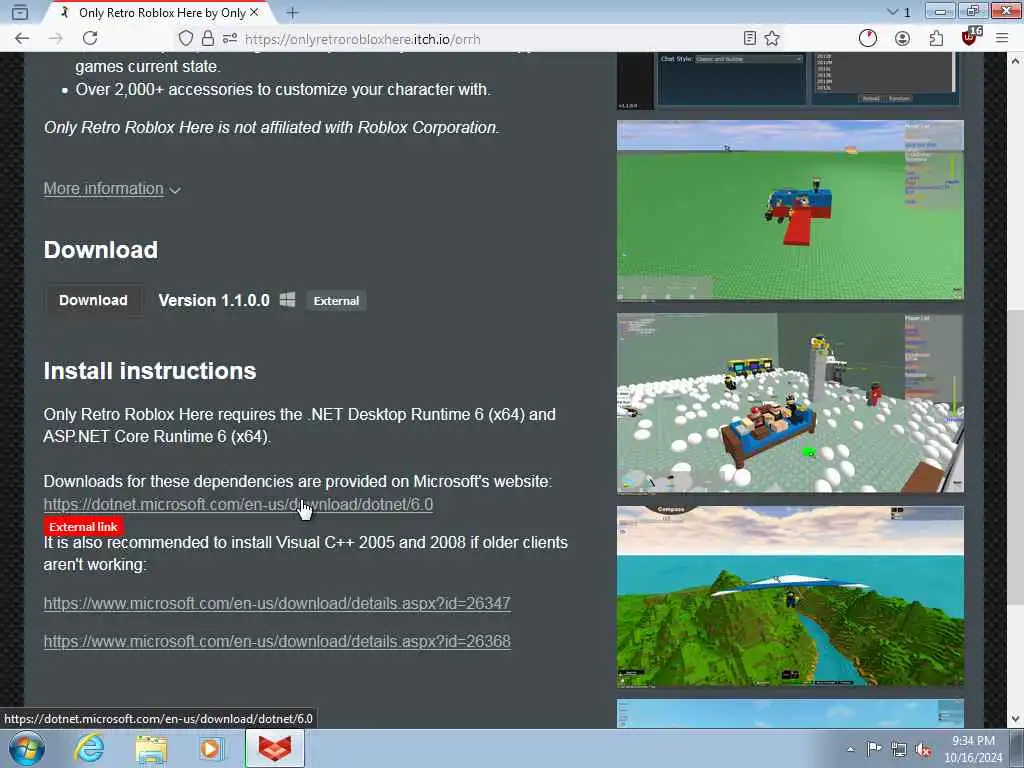Open uBlock Origin icon showing 16

pyautogui.click(x=971, y=37)
